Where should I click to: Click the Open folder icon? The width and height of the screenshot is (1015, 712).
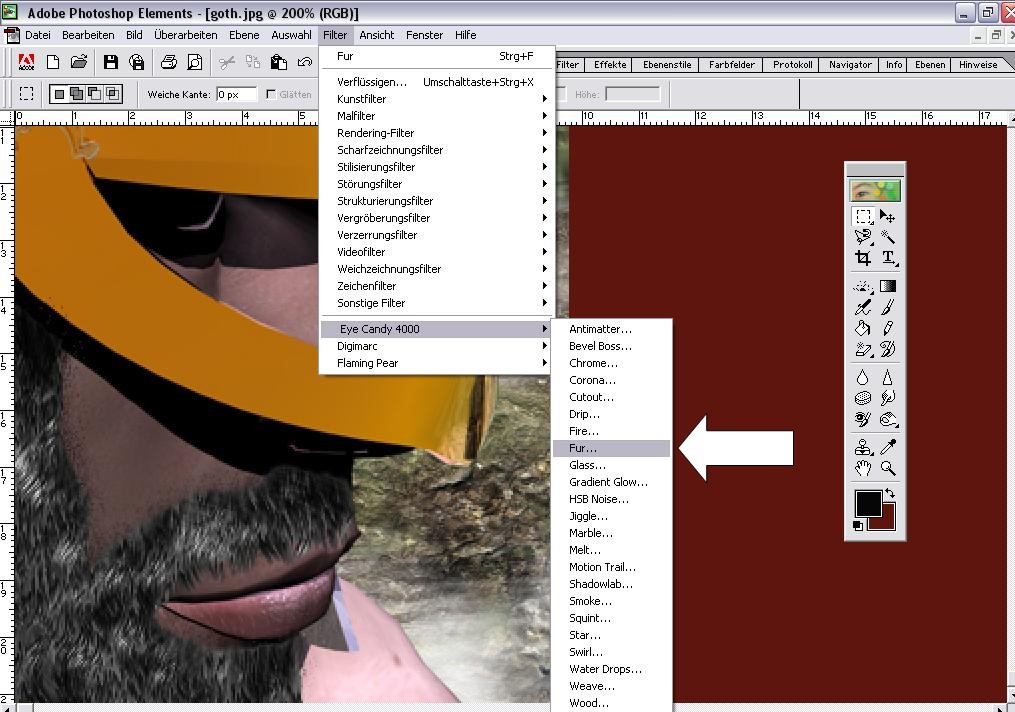79,62
